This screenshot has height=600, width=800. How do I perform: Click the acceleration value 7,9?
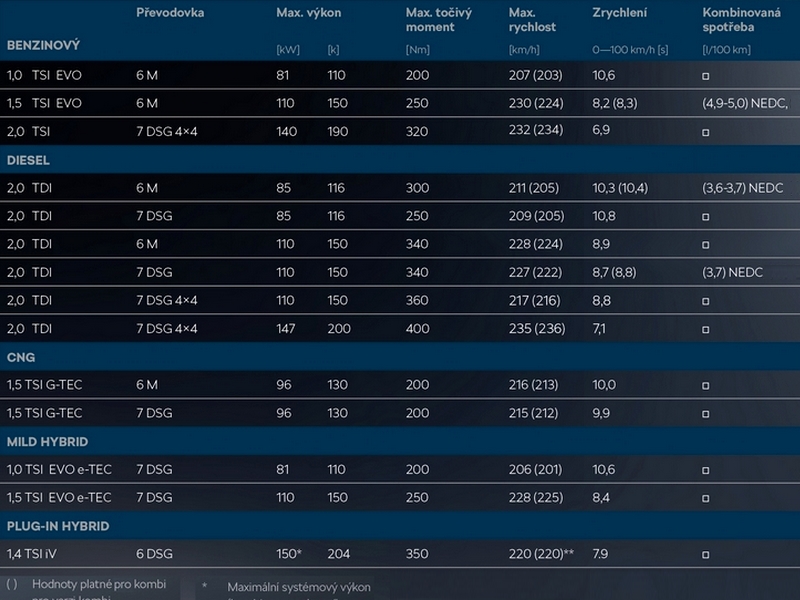(x=601, y=554)
